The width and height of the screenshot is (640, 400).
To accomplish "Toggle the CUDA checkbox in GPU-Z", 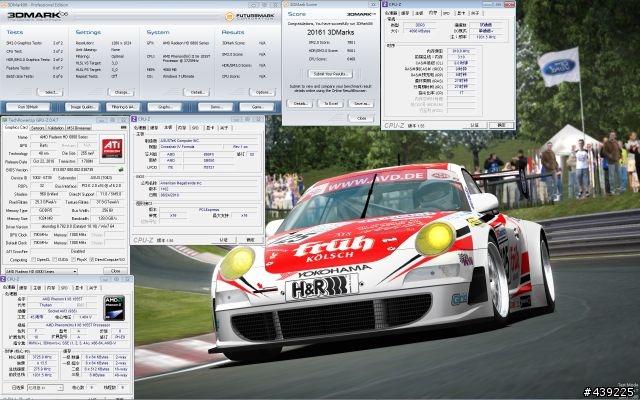I will click(x=54, y=260).
